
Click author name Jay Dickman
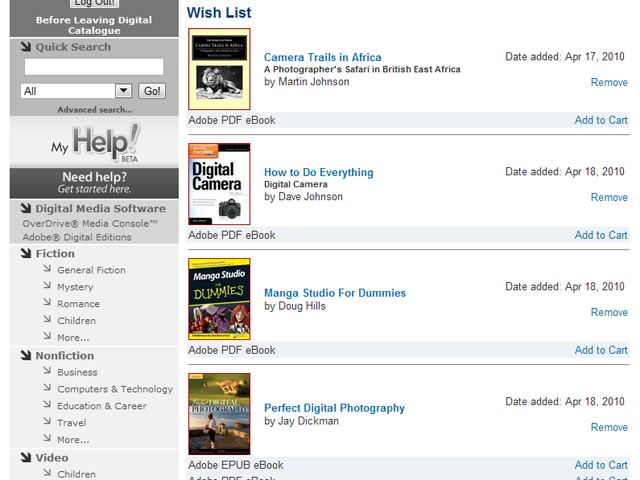(308, 421)
